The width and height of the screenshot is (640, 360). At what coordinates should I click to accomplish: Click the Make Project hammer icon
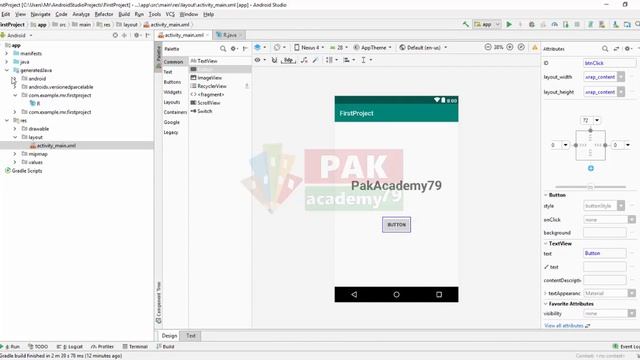(466, 24)
